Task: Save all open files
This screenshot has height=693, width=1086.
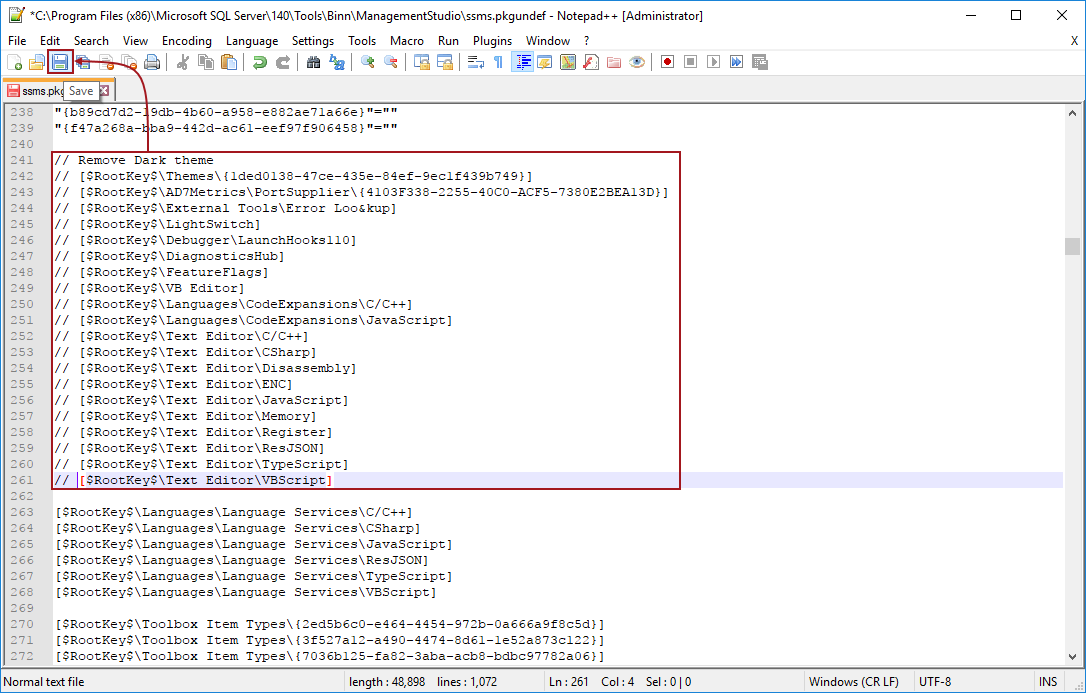Action: point(84,62)
